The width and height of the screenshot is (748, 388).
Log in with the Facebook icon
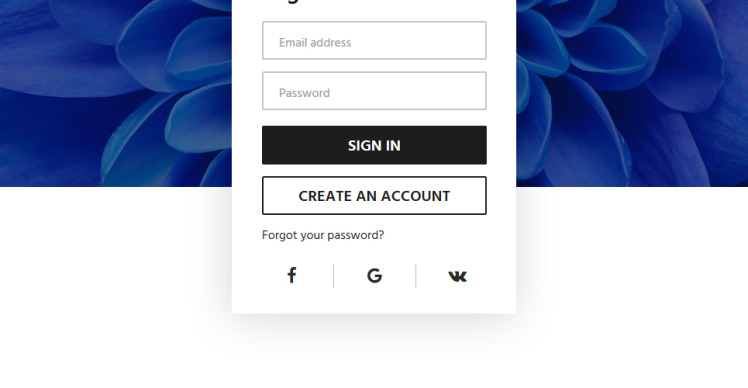point(291,276)
